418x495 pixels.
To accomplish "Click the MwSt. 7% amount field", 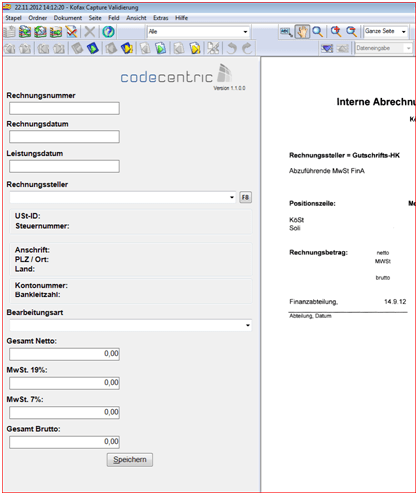I will pos(64,412).
